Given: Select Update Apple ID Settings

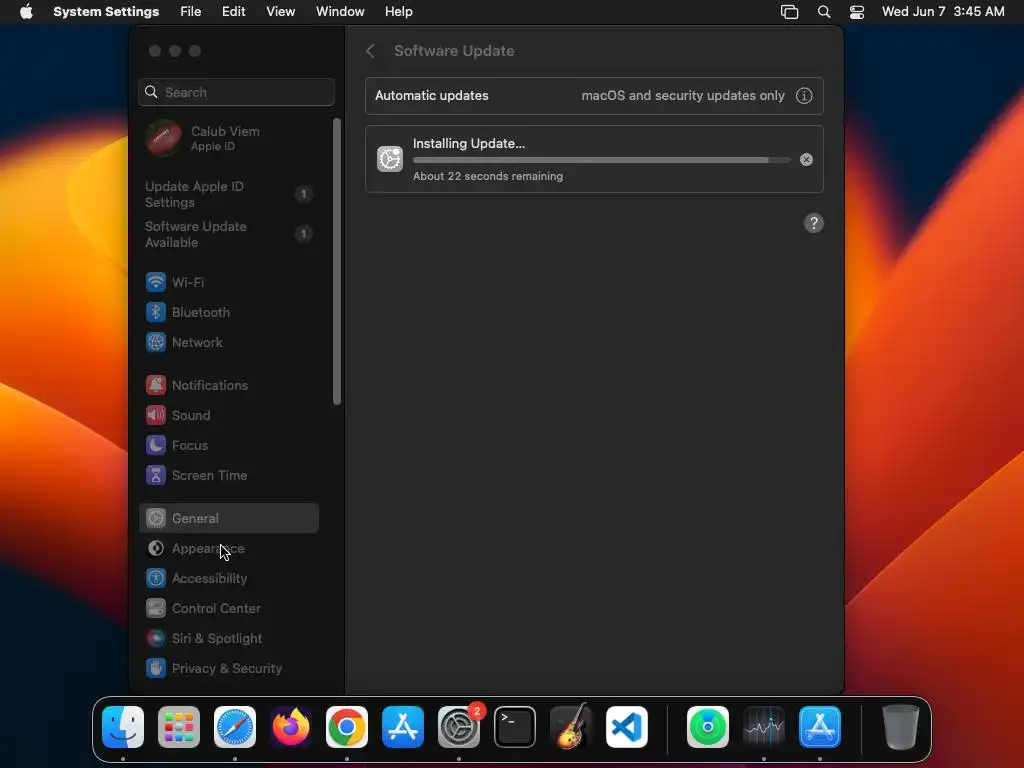Looking at the screenshot, I should [x=229, y=195].
